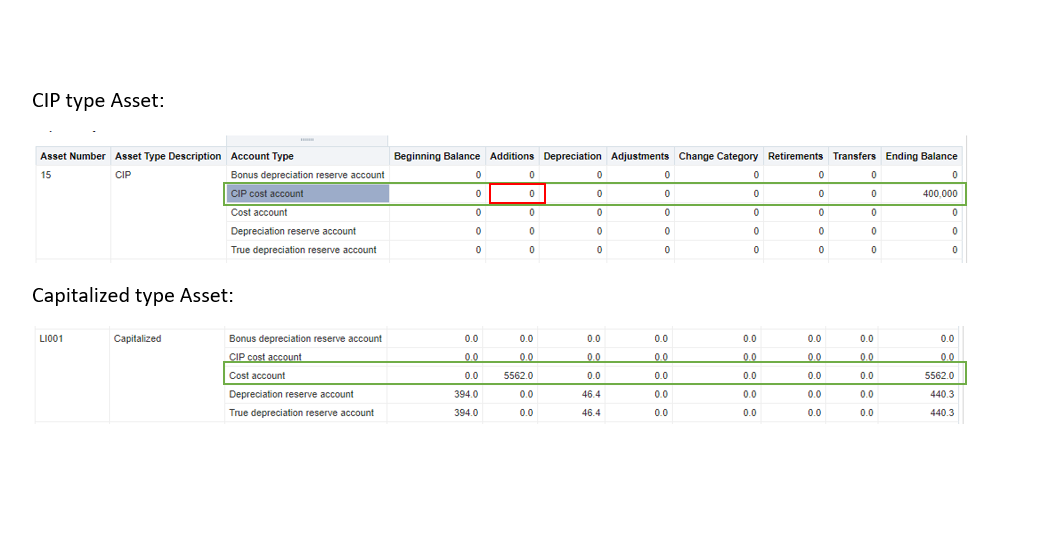Click 440.3 ending balance of Depreciation reserve account
Image resolution: width=1039 pixels, height=546 pixels.
[942, 394]
